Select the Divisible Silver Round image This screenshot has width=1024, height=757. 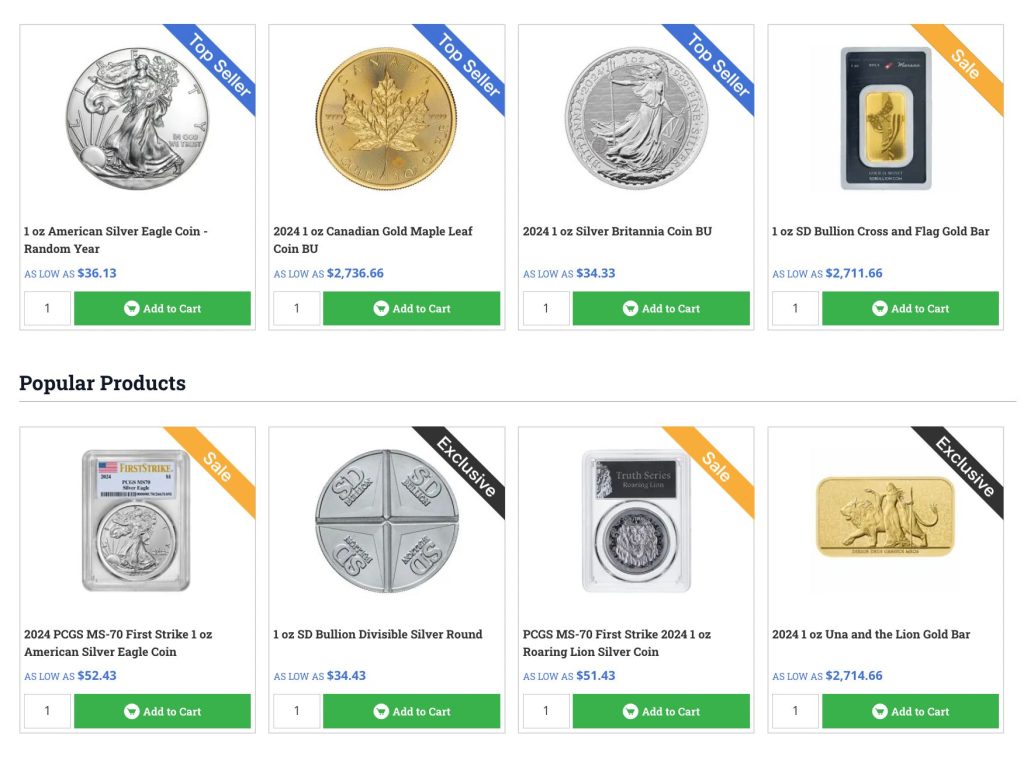(x=386, y=521)
